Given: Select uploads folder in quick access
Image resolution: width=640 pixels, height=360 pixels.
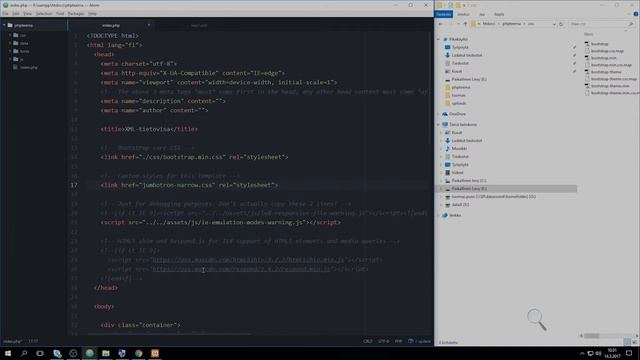Looking at the screenshot, I should 458,103.
